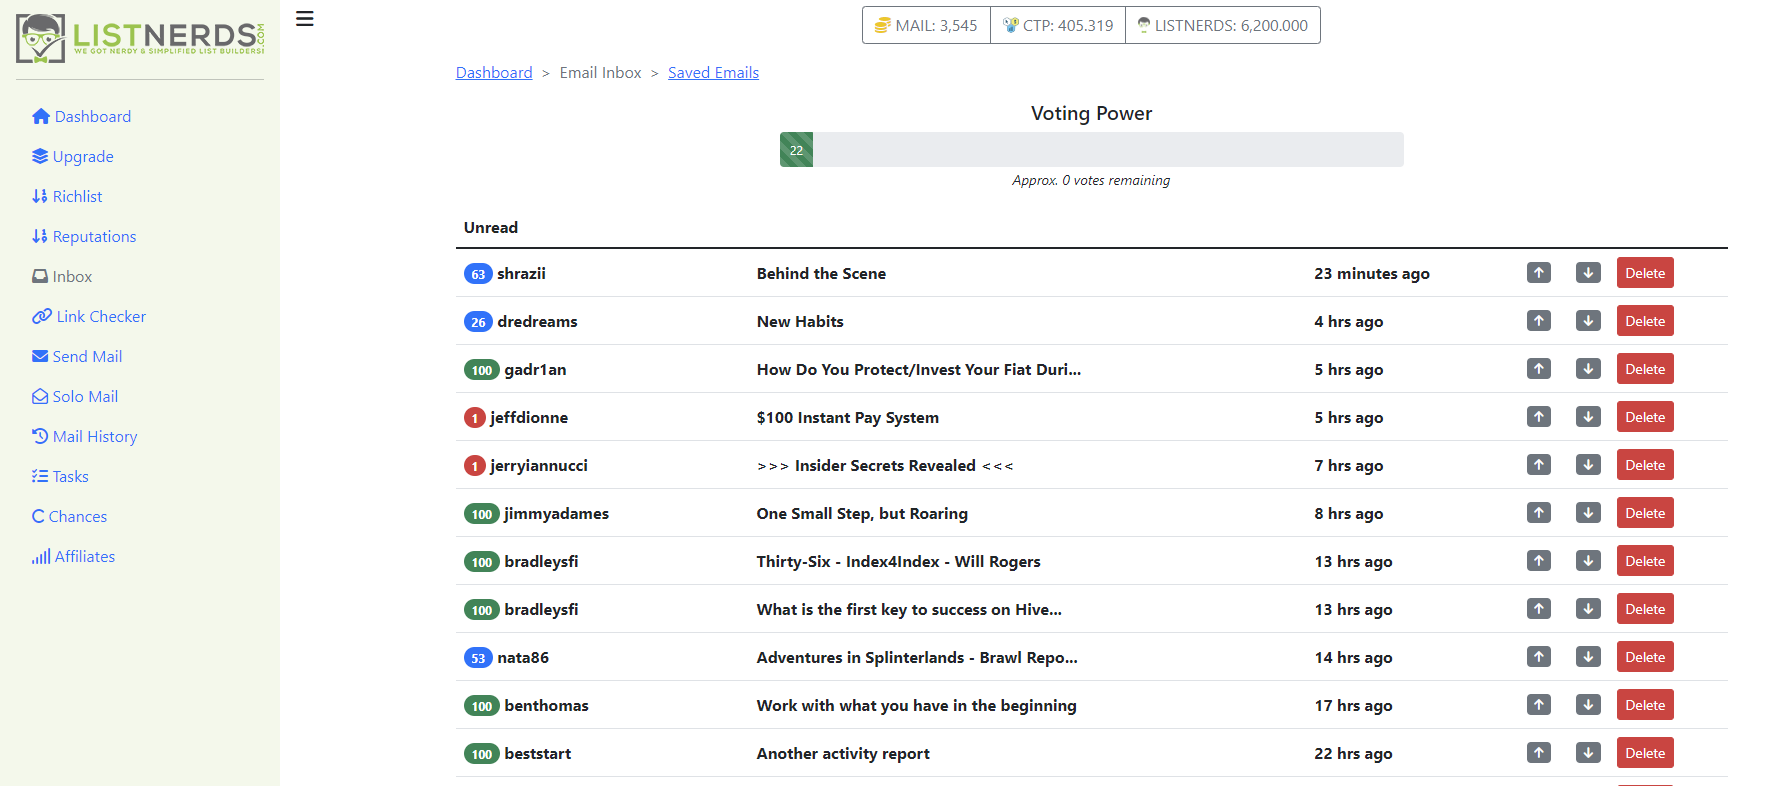This screenshot has height=786, width=1782.
Task: Open Solo Mail page
Action: click(x=75, y=396)
